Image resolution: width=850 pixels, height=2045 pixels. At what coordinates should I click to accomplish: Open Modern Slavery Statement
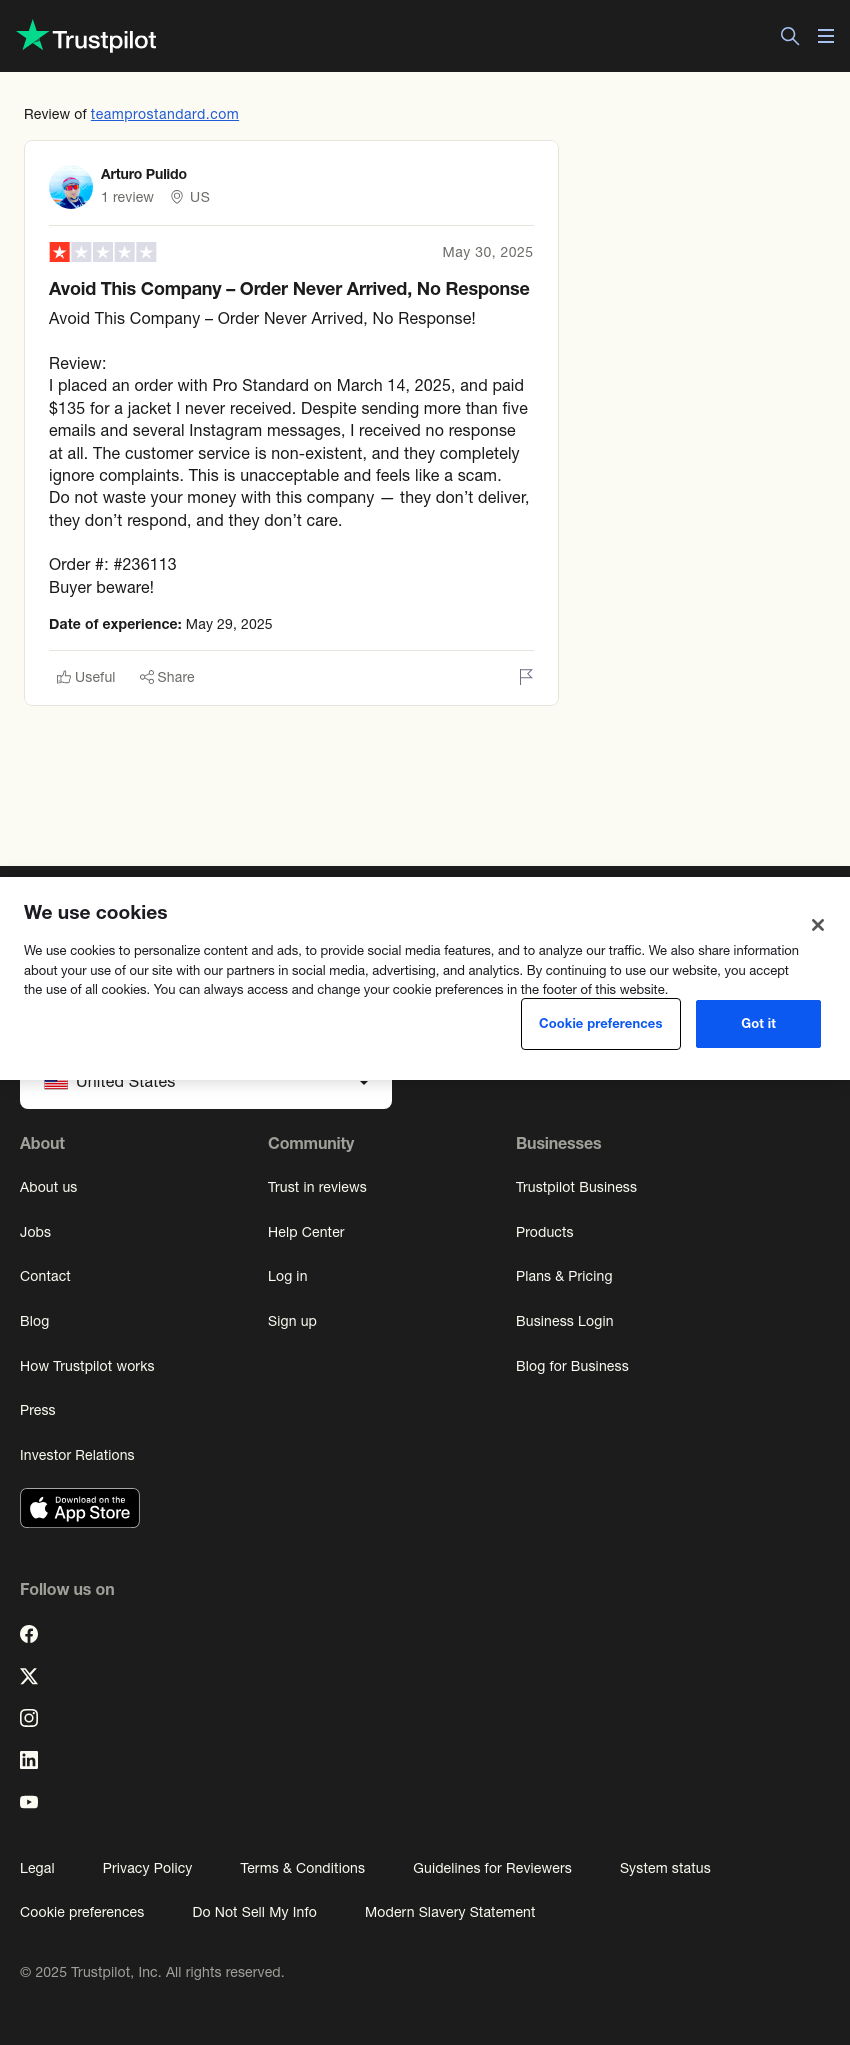(x=450, y=1912)
